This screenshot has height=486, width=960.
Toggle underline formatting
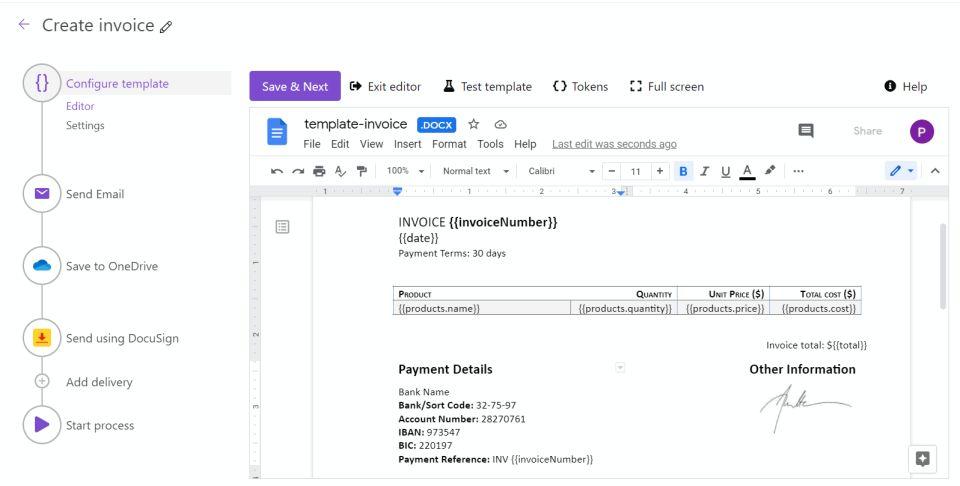click(725, 171)
